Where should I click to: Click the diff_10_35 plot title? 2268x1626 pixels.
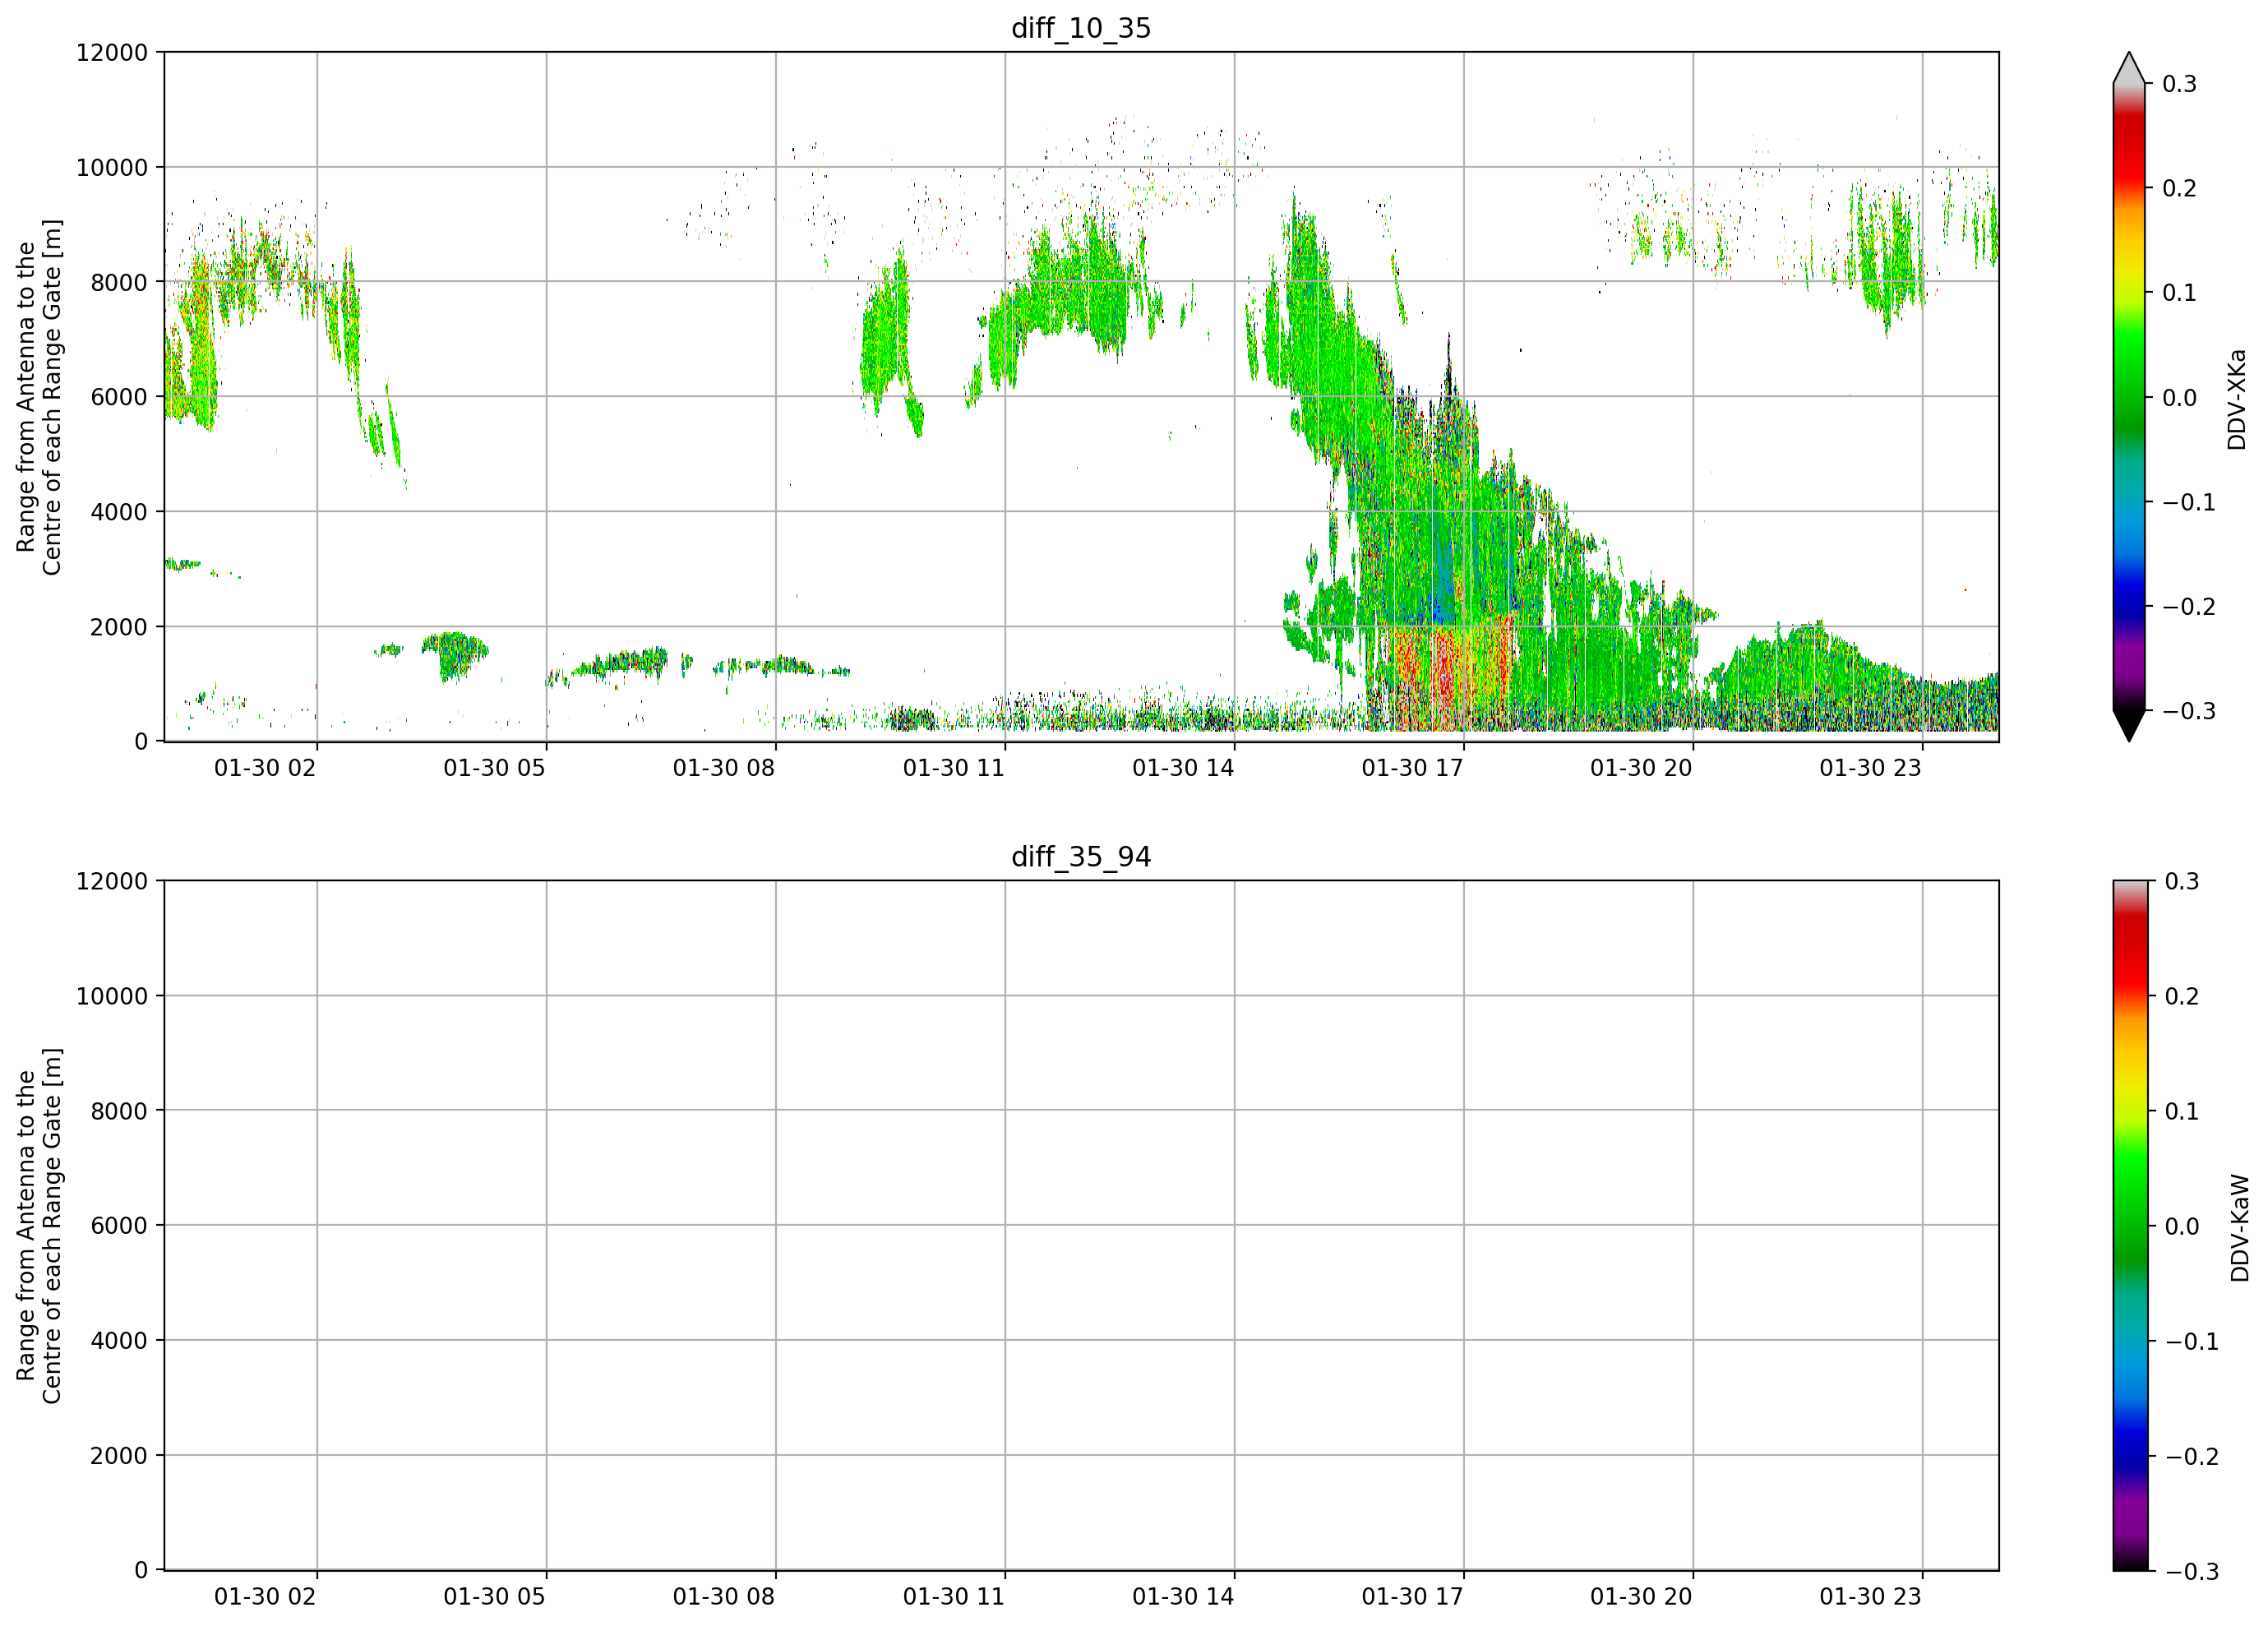1081,28
